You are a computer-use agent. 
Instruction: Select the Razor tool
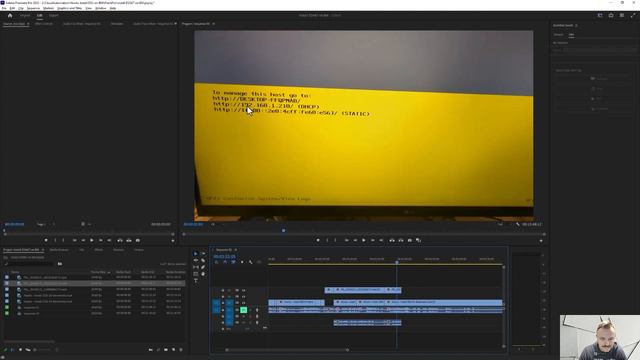[203, 260]
